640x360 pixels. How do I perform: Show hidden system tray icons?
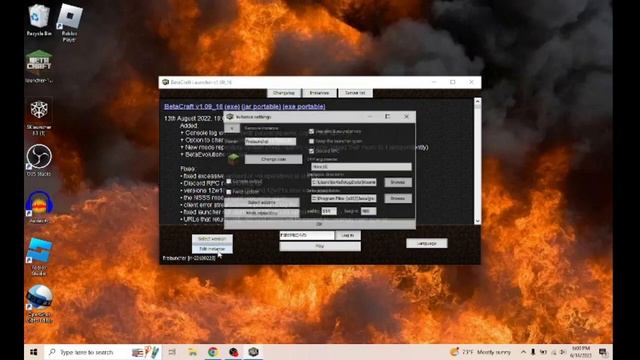(x=523, y=352)
